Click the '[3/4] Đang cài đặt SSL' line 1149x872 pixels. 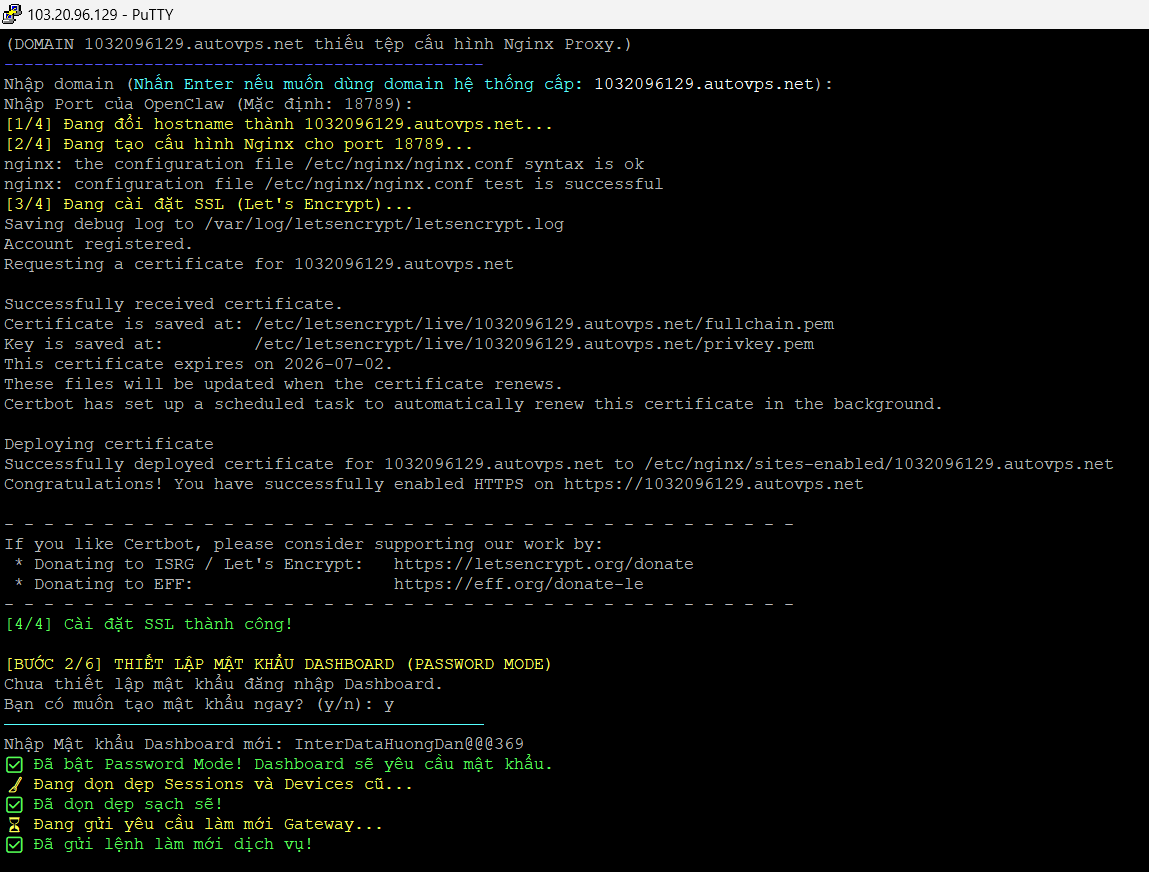coord(208,204)
